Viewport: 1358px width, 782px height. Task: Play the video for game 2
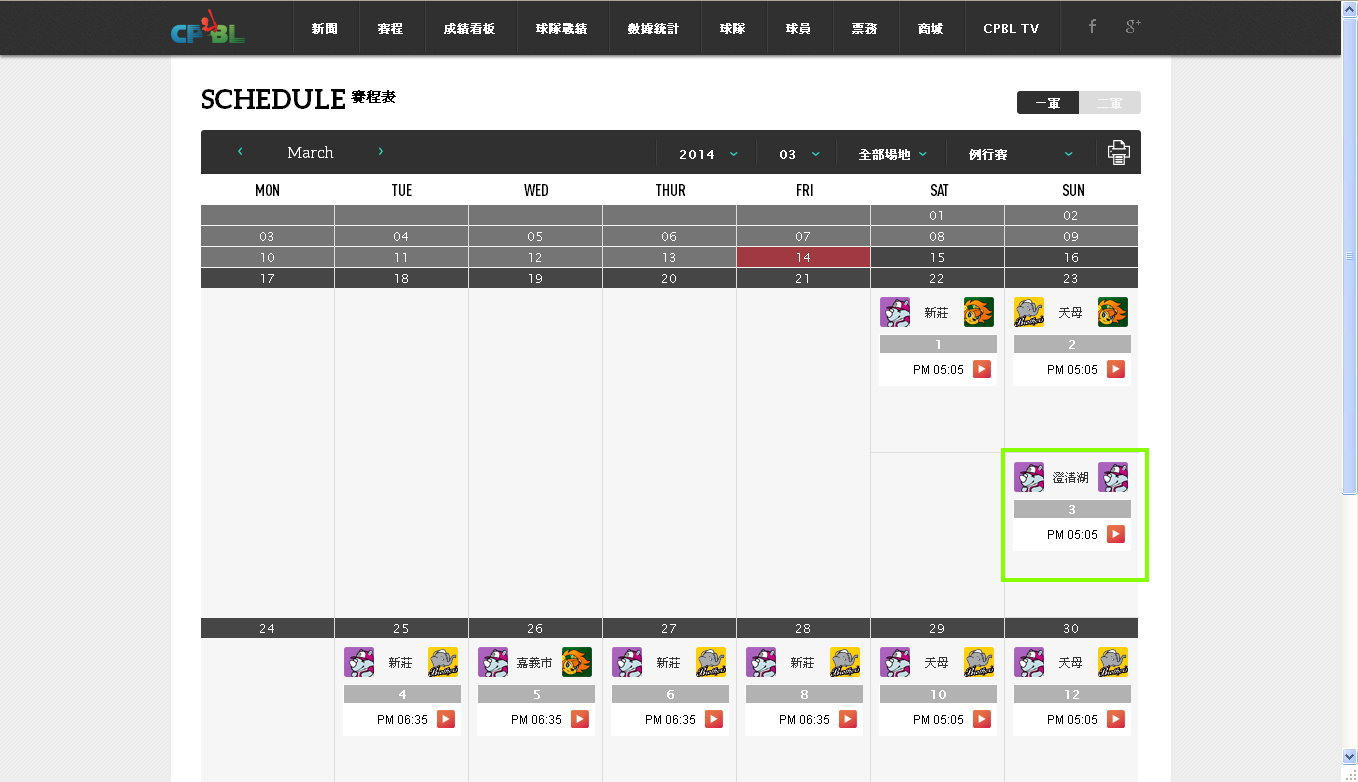click(1116, 369)
